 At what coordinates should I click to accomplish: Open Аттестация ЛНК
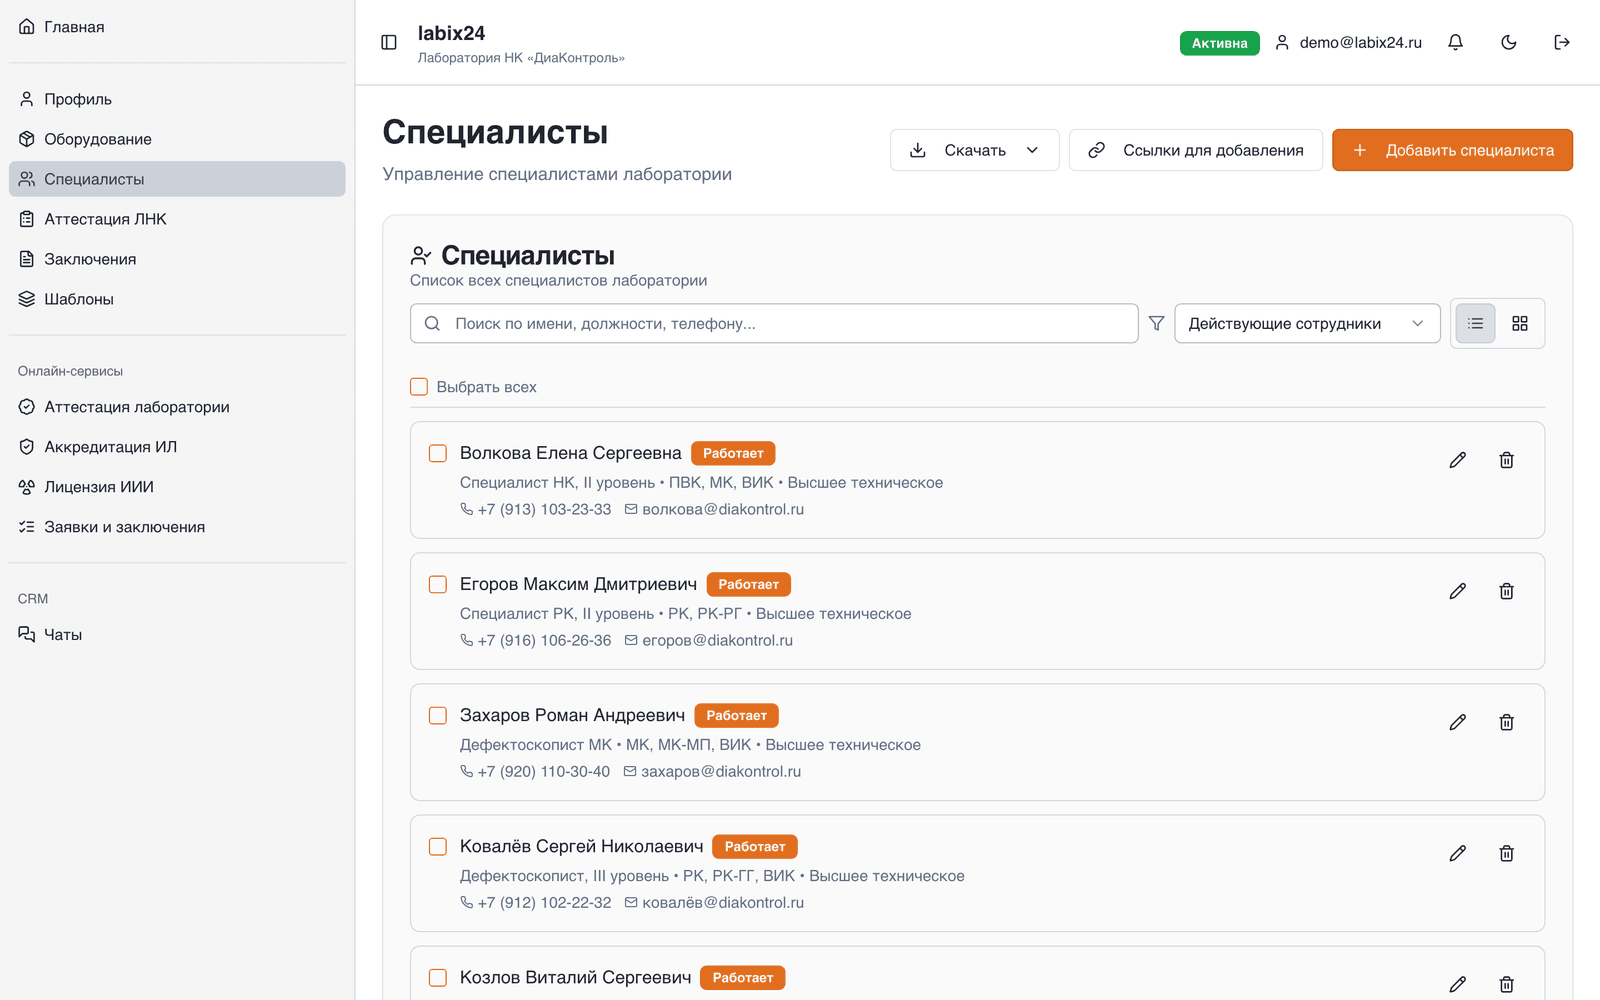pyautogui.click(x=177, y=219)
